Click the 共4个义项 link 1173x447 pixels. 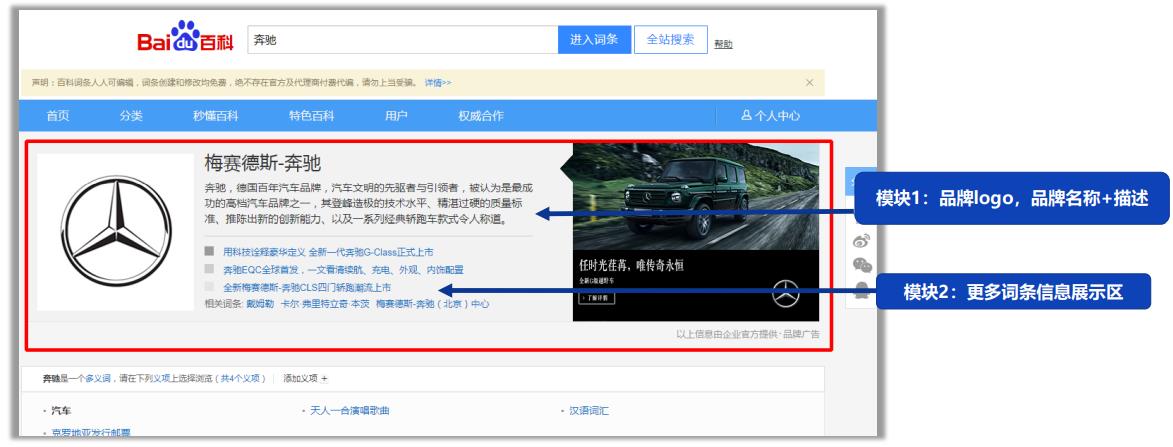(x=240, y=379)
